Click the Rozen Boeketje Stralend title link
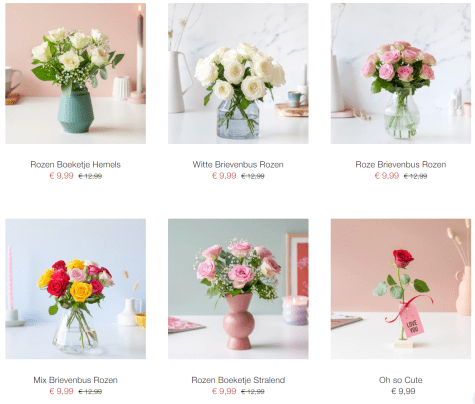475x404 pixels. tap(238, 380)
